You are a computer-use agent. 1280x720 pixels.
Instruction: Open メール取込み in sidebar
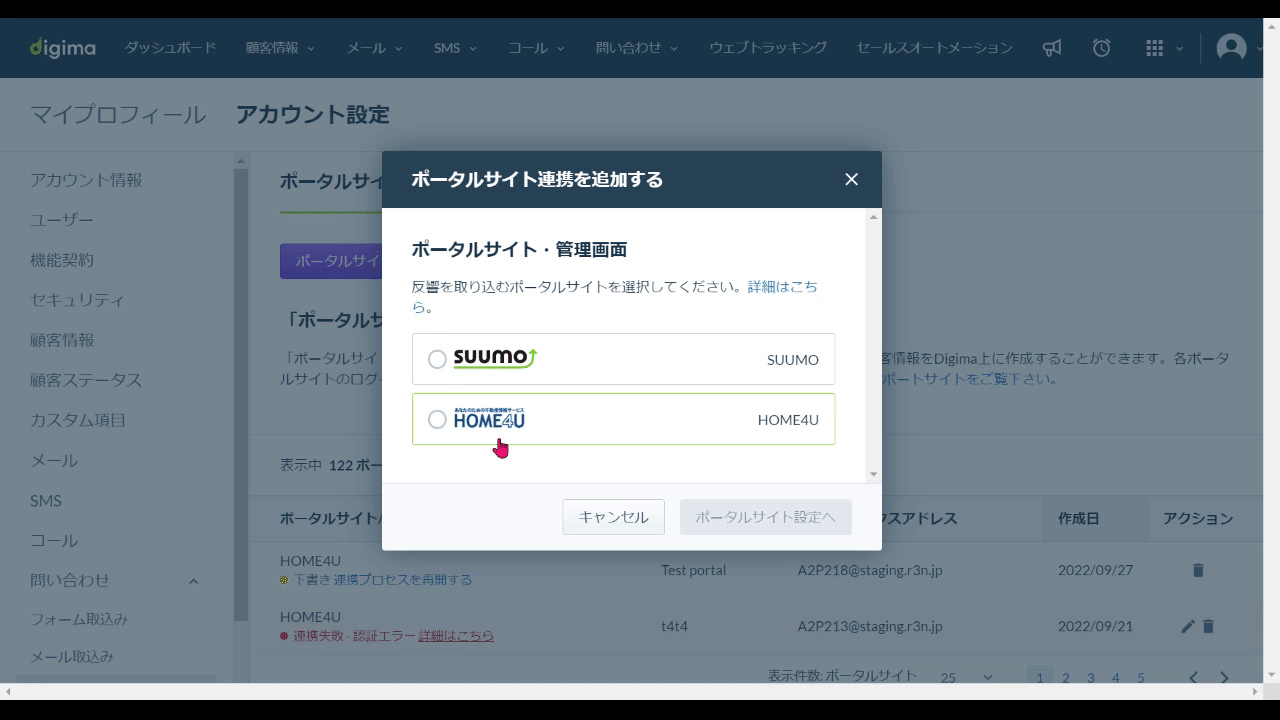point(72,657)
